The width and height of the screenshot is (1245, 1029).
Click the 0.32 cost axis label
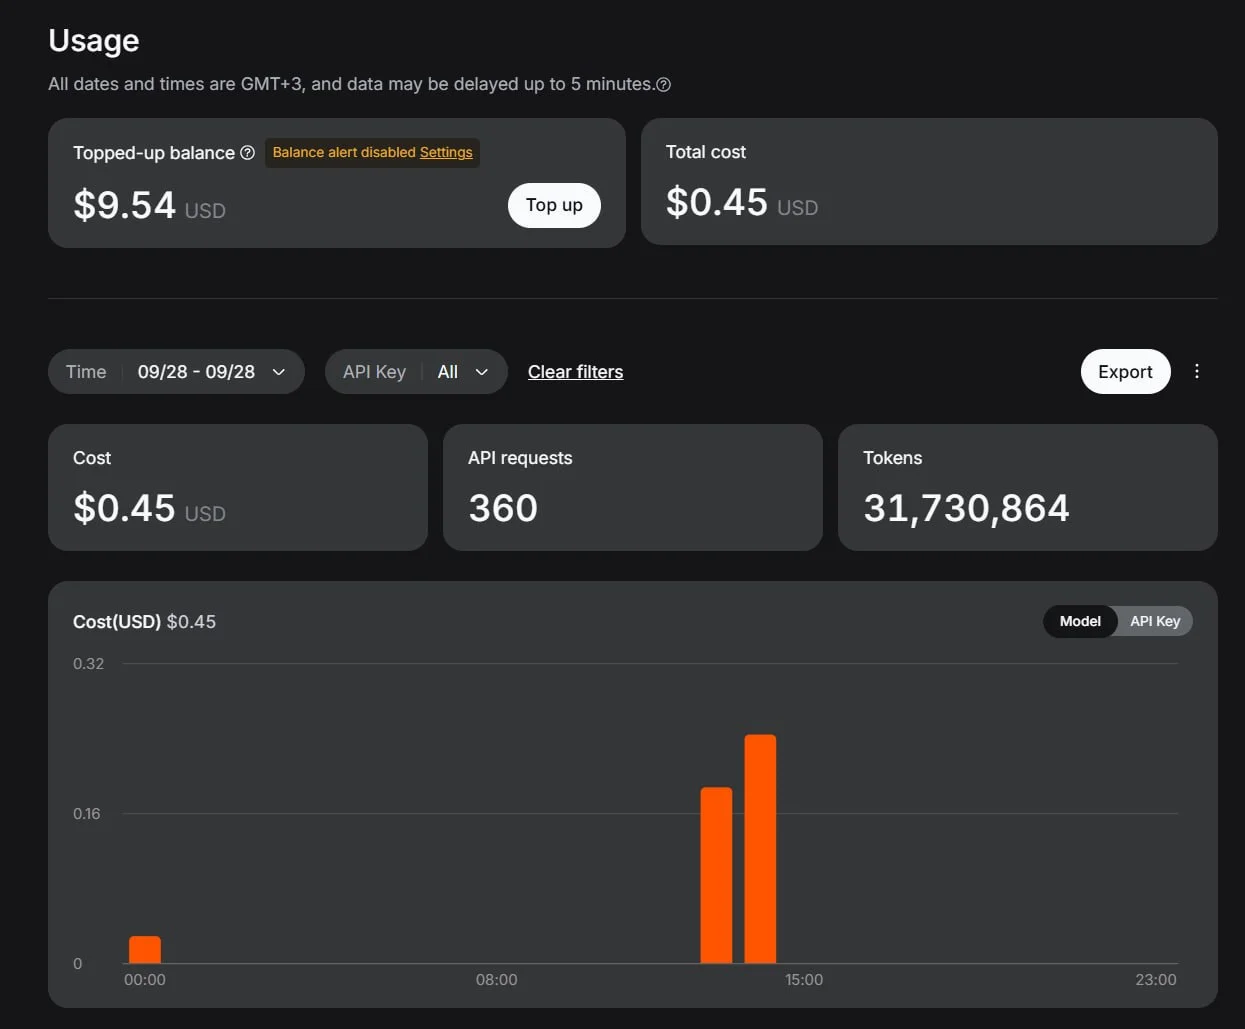tap(88, 664)
